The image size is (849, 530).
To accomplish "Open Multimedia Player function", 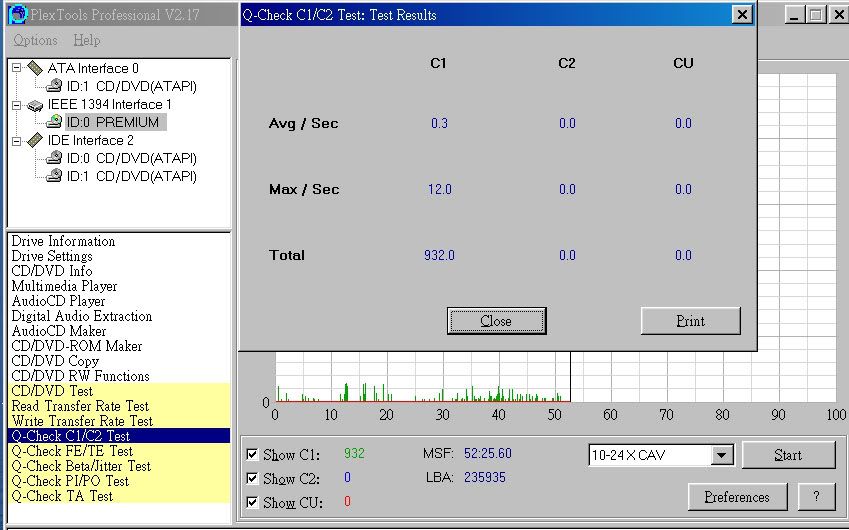I will click(64, 286).
